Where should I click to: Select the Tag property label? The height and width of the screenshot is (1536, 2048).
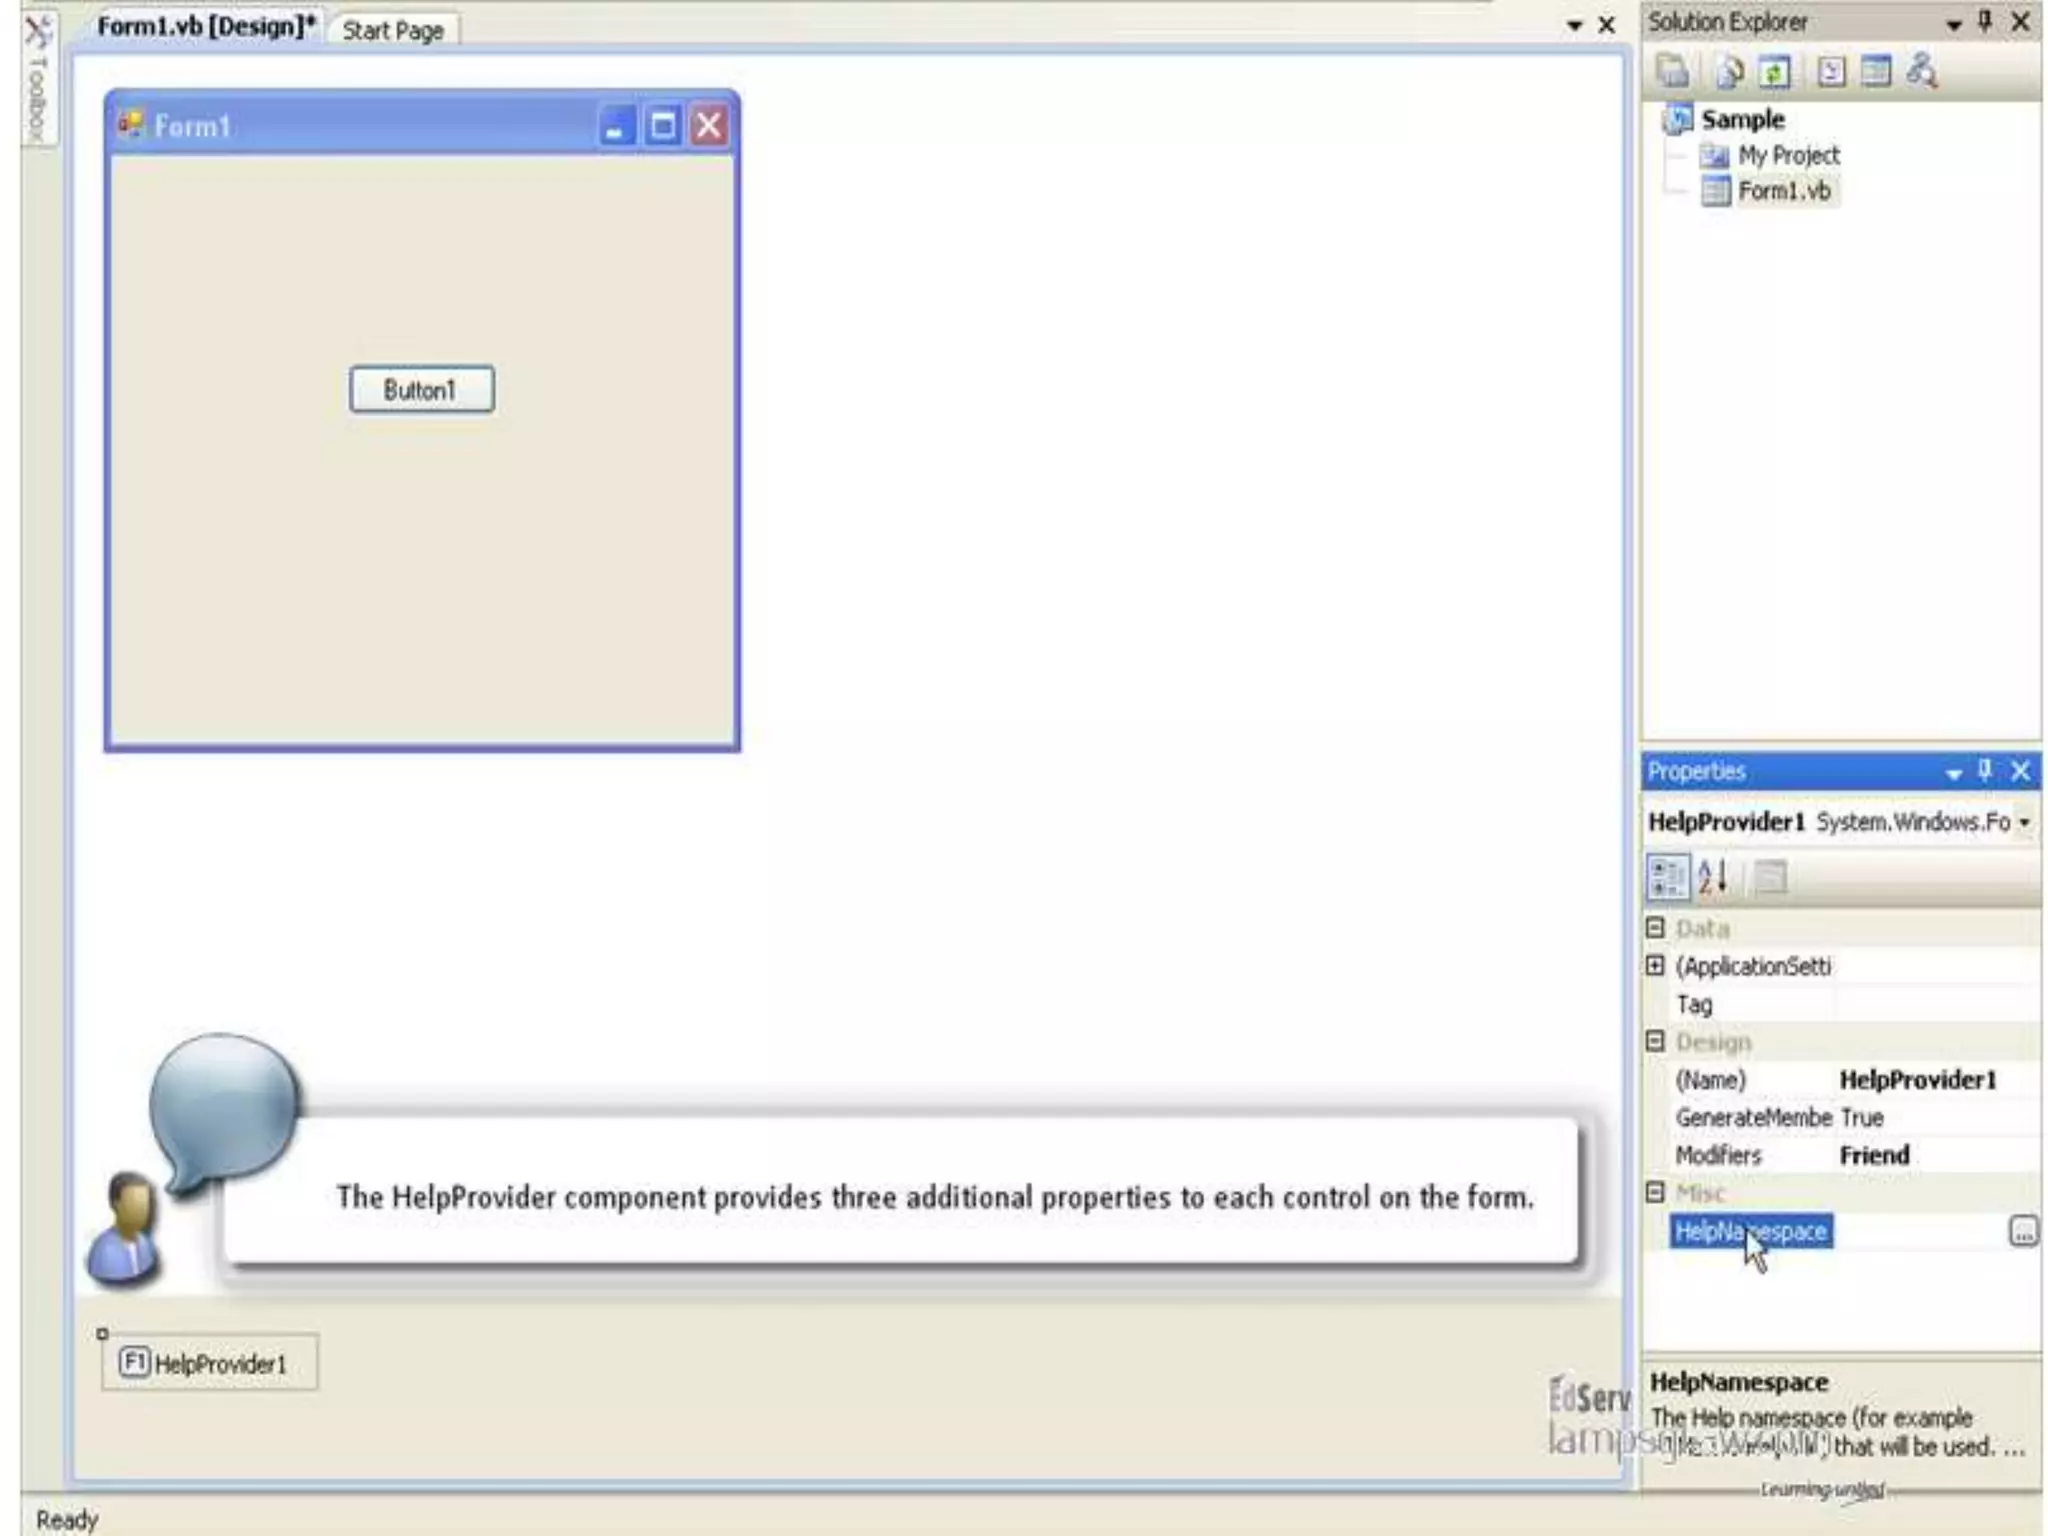point(1694,1004)
